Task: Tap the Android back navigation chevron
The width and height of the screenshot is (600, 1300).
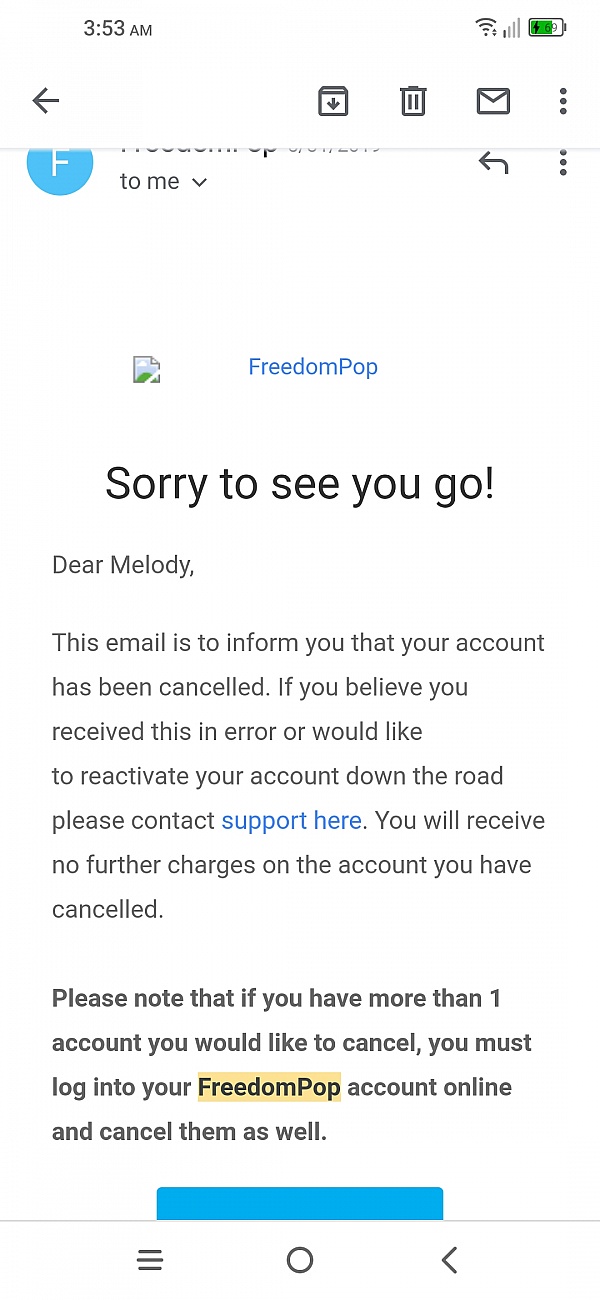Action: click(x=450, y=1261)
